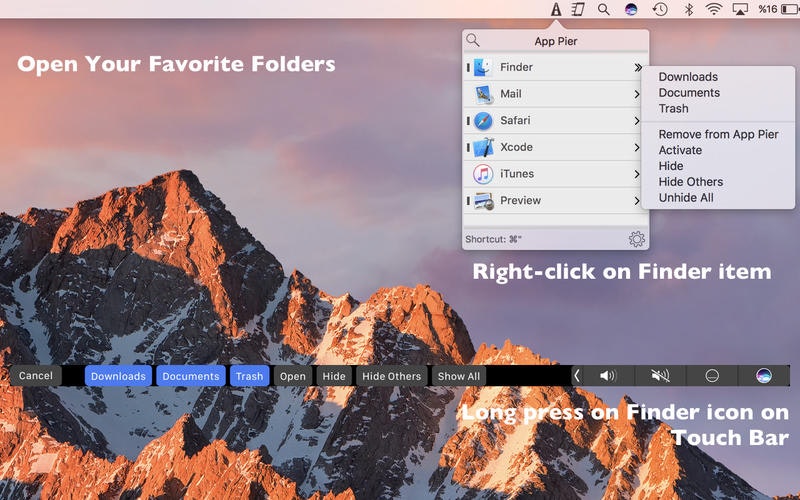Click the Safari label in App Pier
Viewport: 800px width, 500px height.
515,120
